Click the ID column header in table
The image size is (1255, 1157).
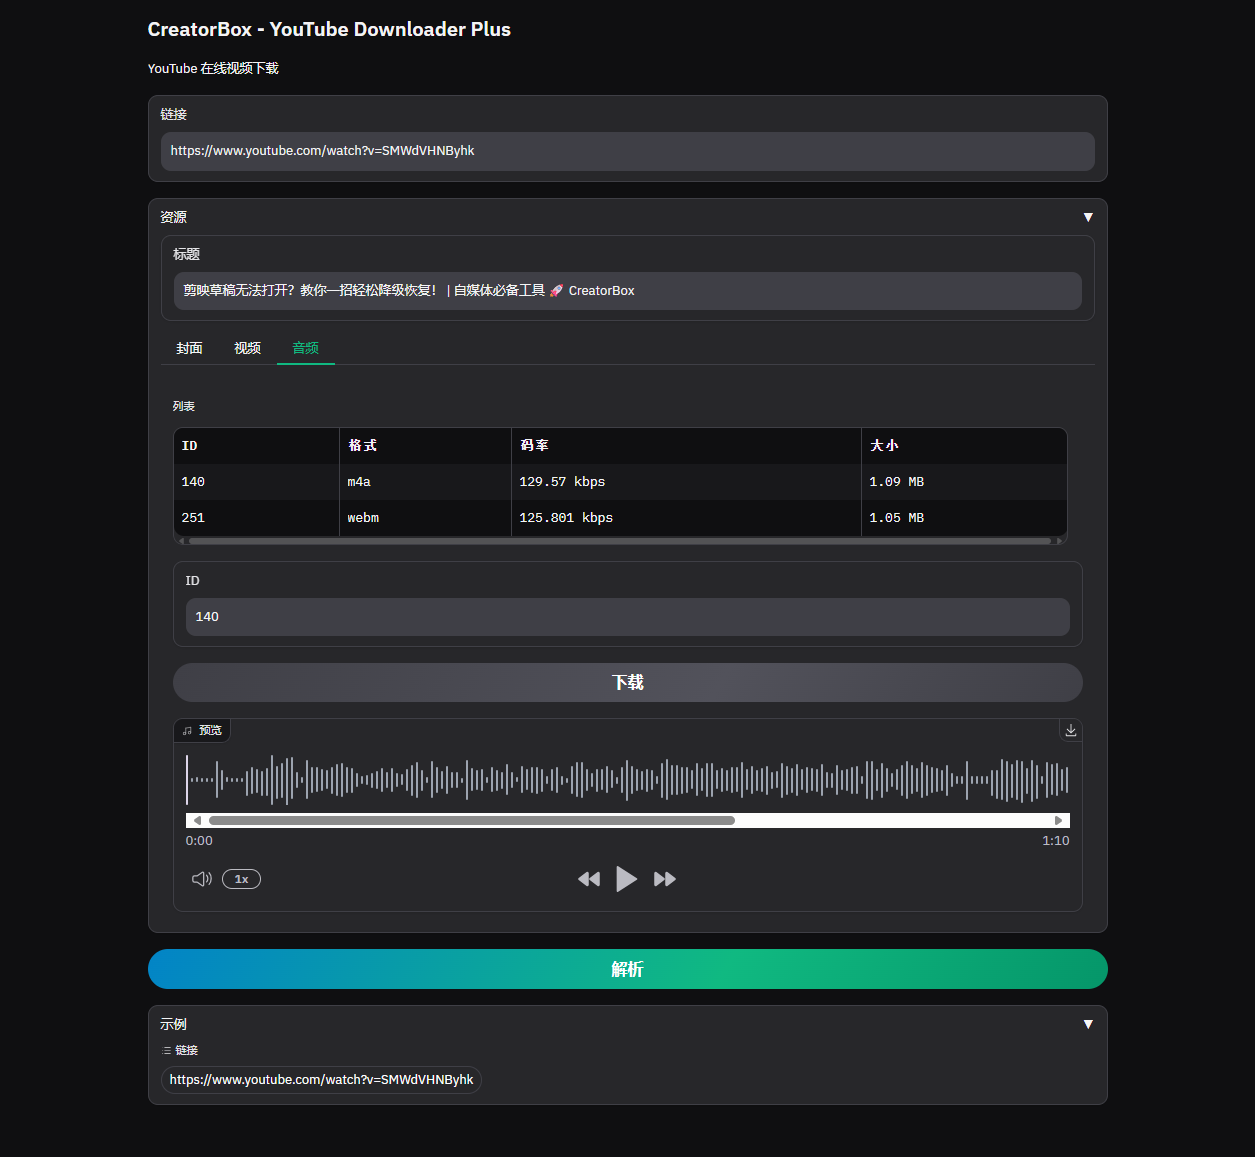[x=257, y=446]
